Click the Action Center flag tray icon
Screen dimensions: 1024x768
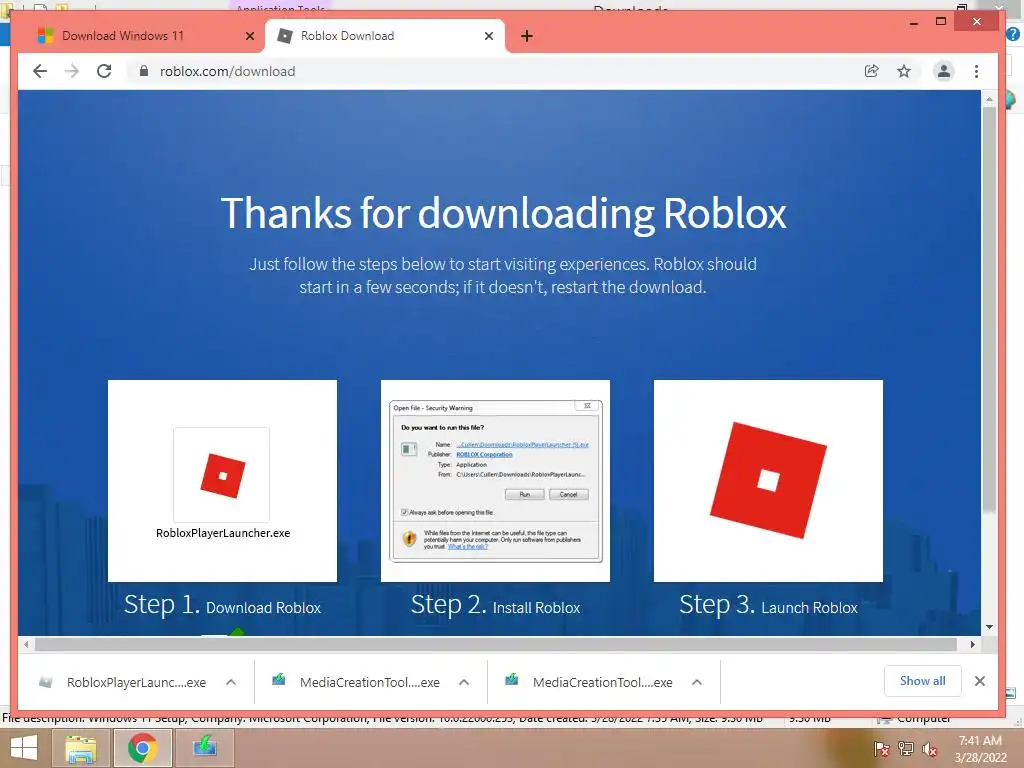click(x=881, y=749)
